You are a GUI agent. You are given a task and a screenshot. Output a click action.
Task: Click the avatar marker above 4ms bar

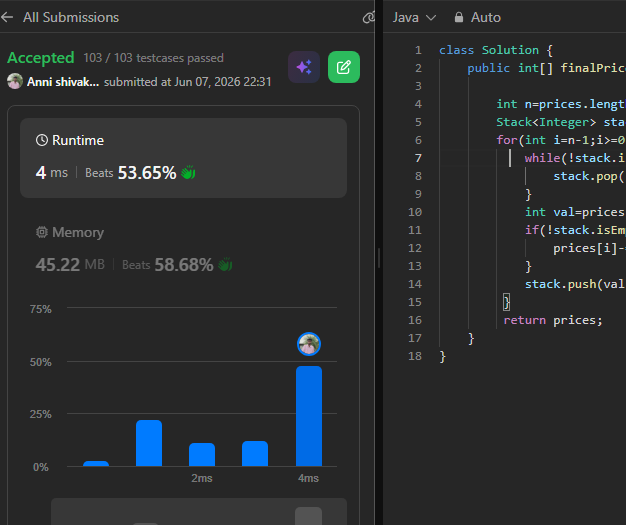(x=309, y=344)
